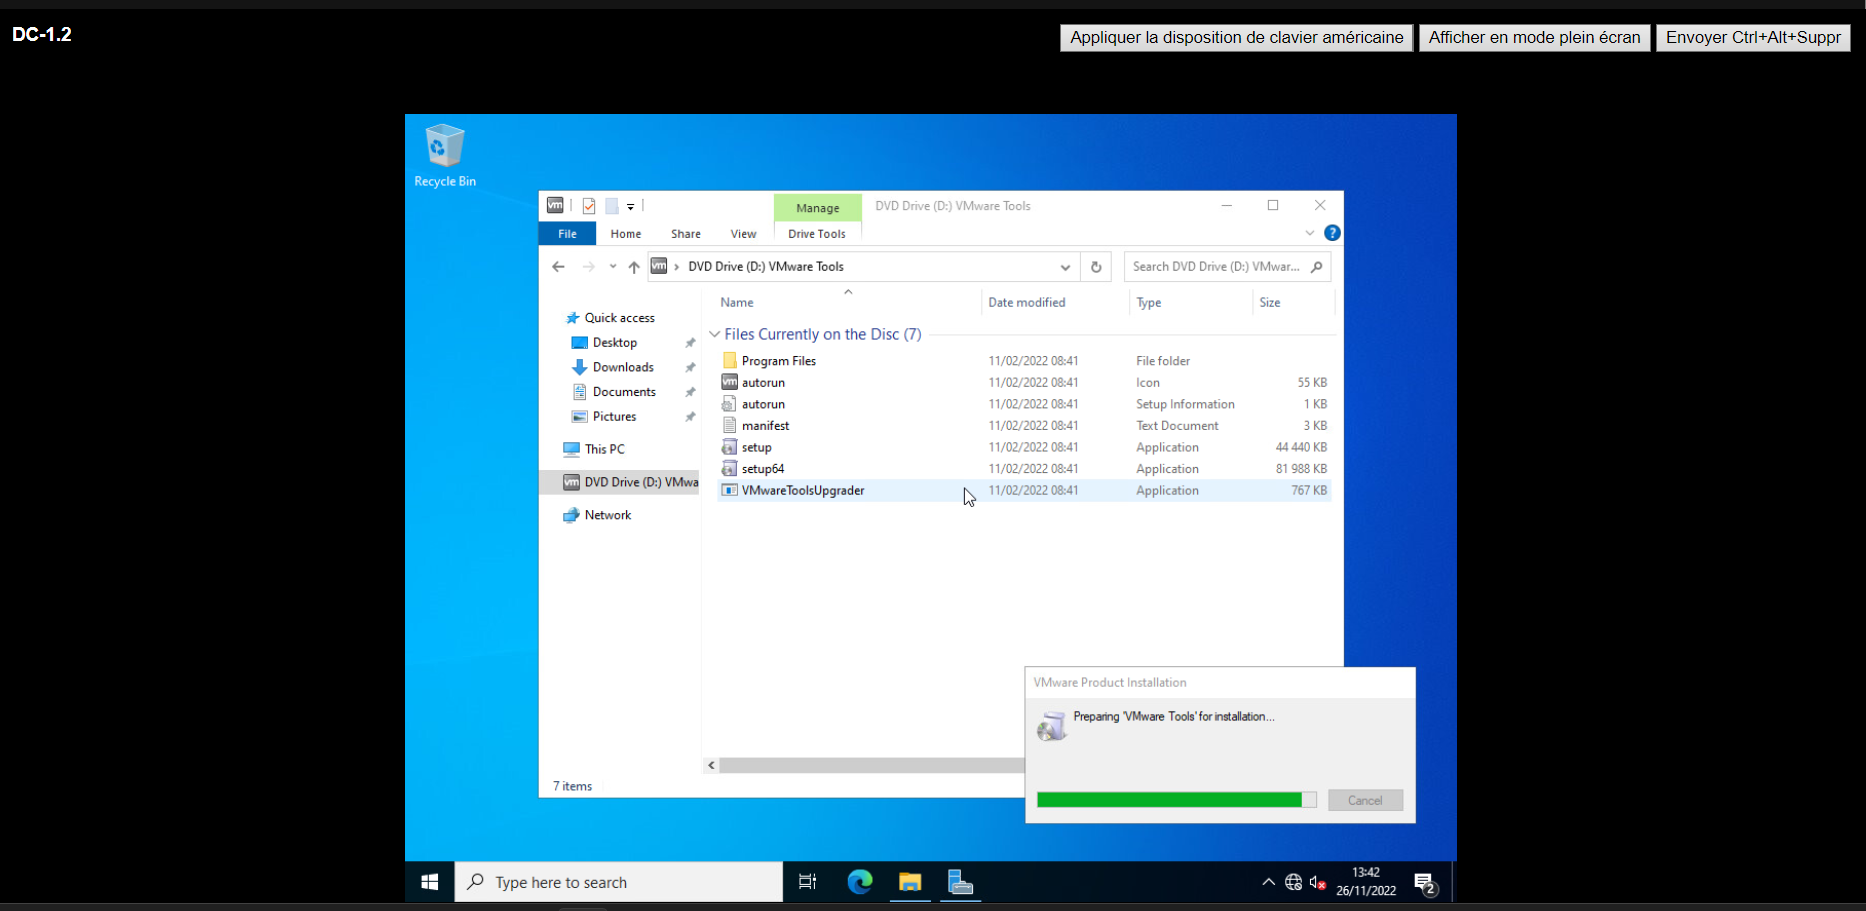Click the Search DVD Drive box
1866x911 pixels.
[1227, 267]
